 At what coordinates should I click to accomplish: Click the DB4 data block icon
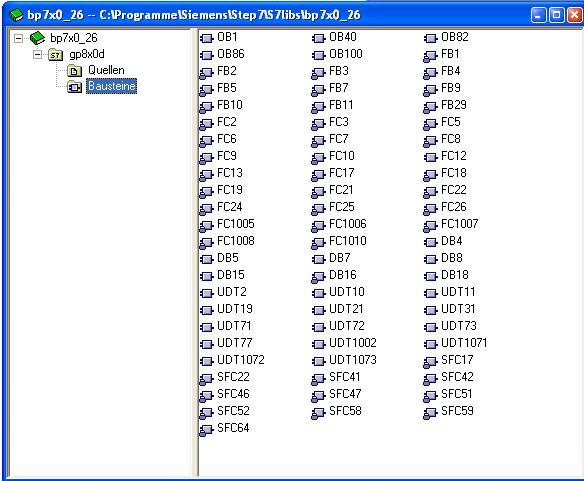coord(430,242)
